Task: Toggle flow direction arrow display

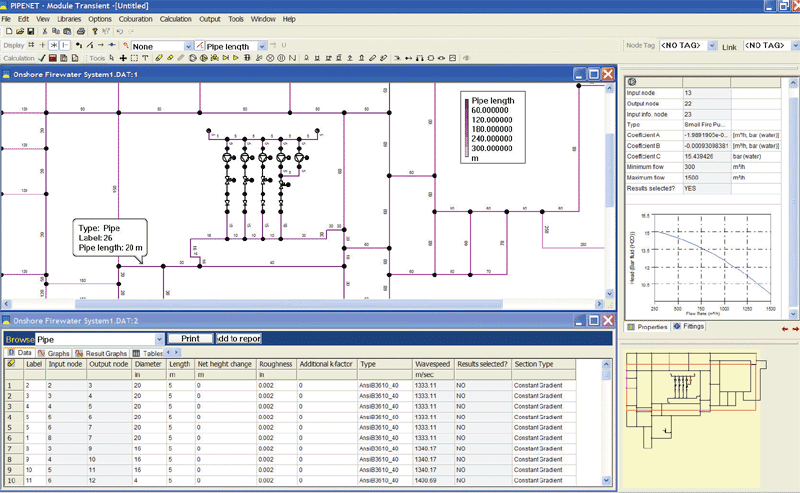Action: (x=101, y=45)
